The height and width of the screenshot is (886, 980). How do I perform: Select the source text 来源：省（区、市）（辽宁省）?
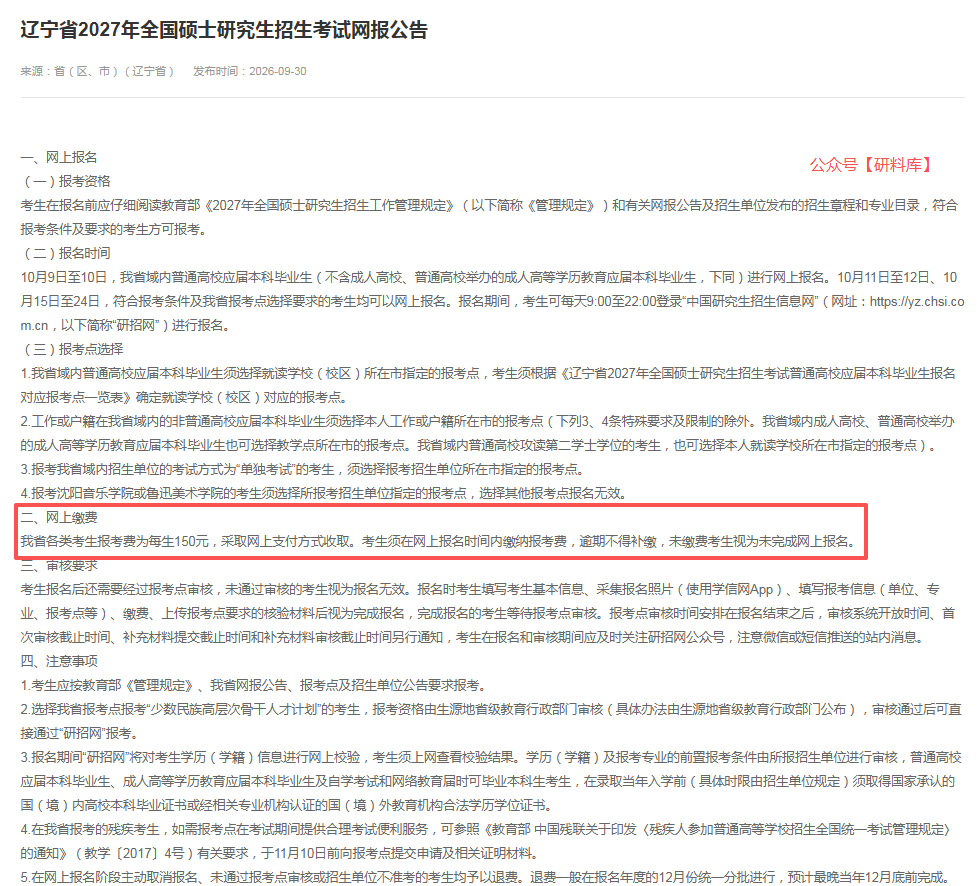[98, 71]
